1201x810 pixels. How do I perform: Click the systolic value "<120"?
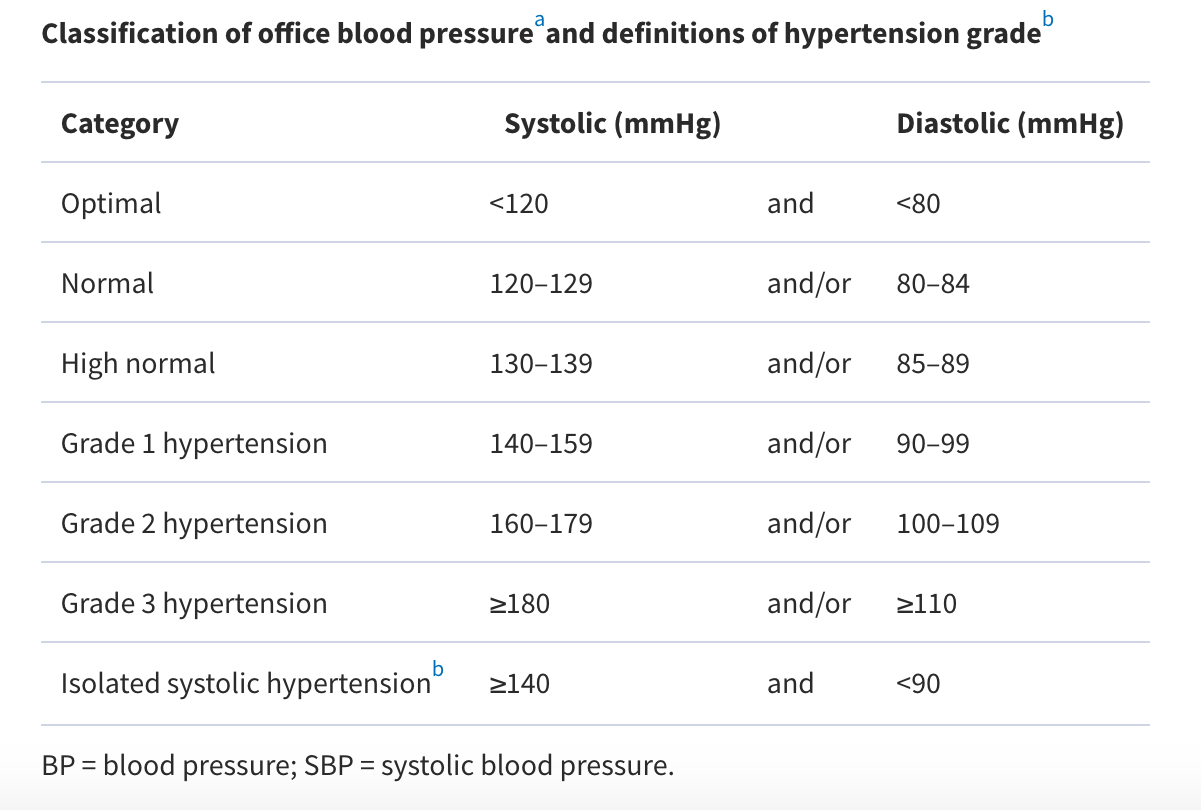[519, 204]
